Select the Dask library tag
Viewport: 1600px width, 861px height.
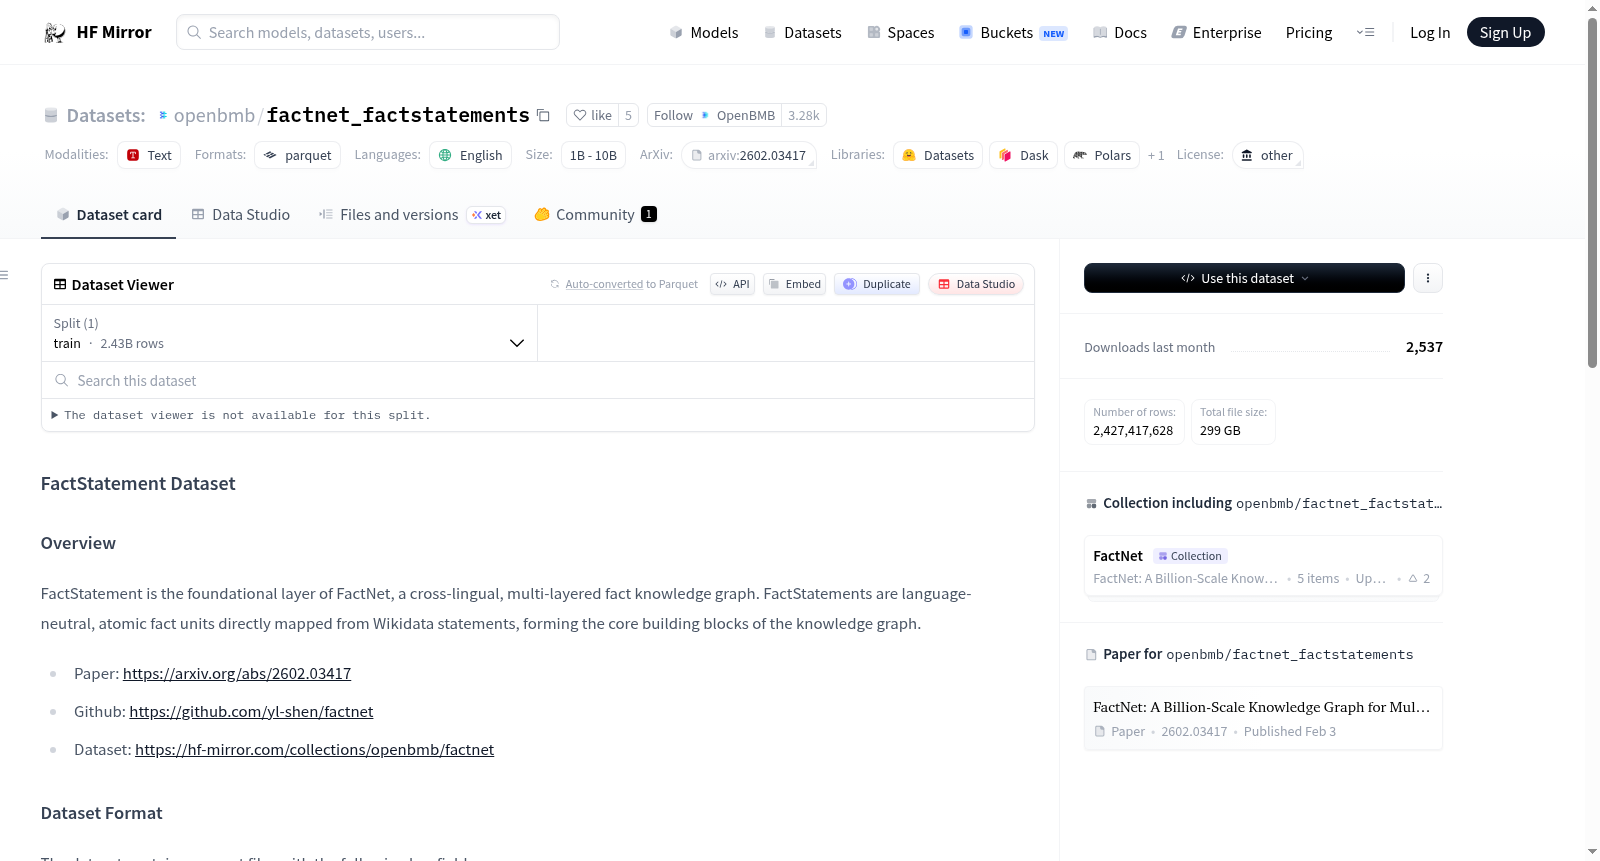pyautogui.click(x=1023, y=155)
